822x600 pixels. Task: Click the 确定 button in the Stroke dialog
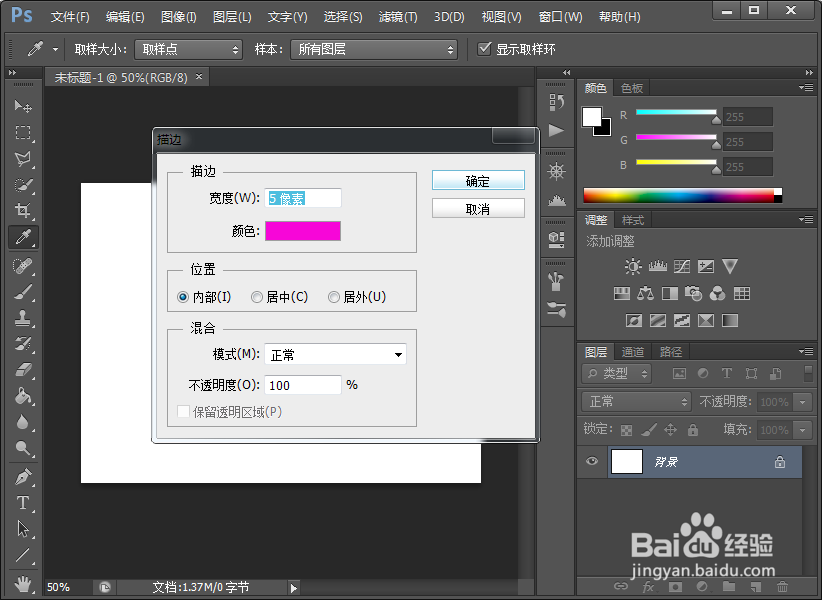coord(478,180)
